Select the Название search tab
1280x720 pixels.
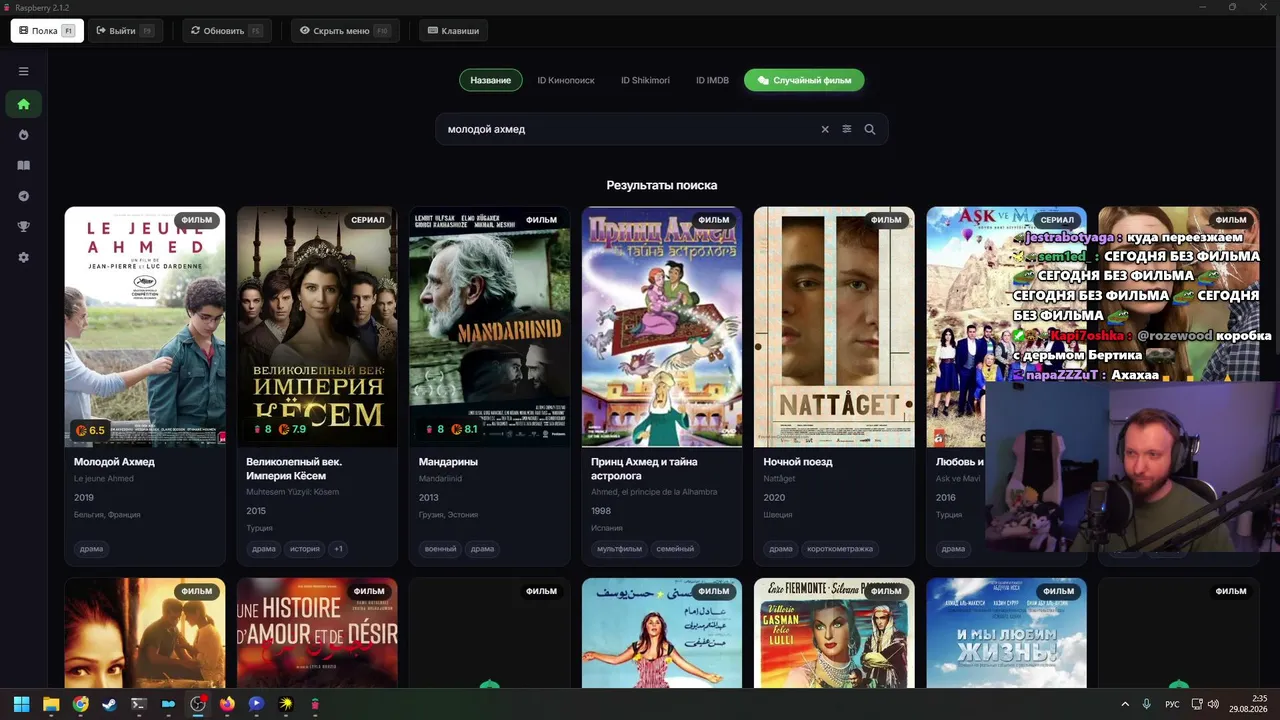click(491, 80)
